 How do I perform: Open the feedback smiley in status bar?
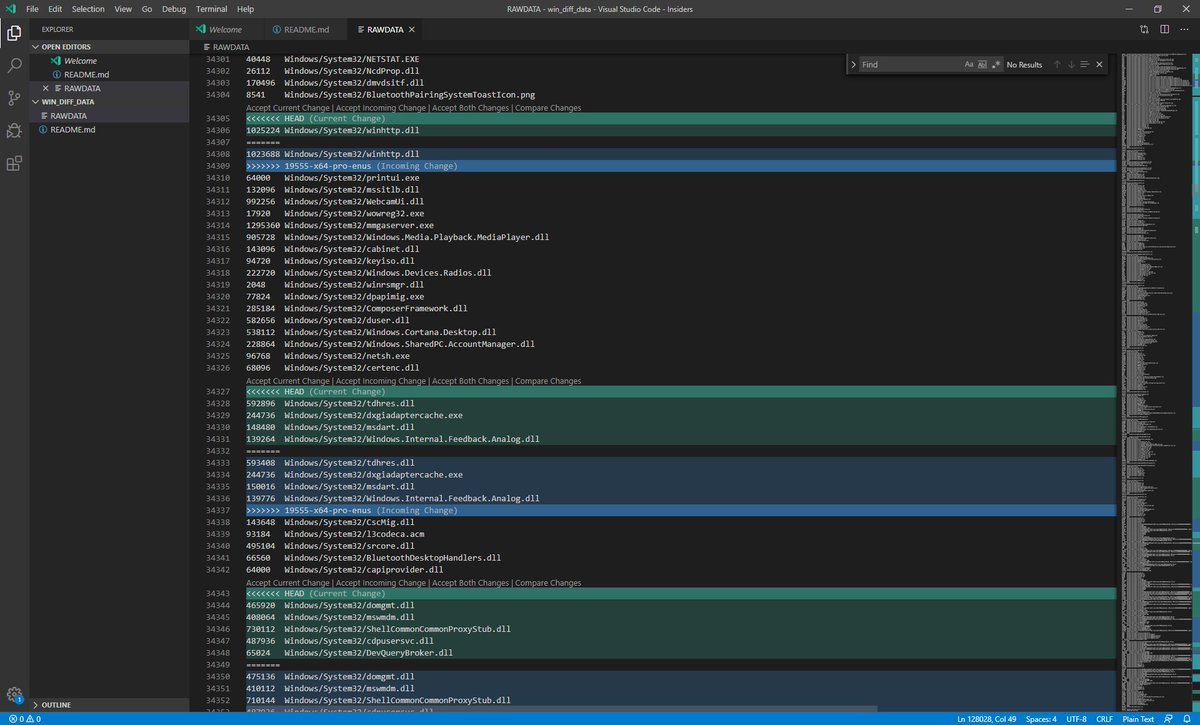click(x=1170, y=718)
